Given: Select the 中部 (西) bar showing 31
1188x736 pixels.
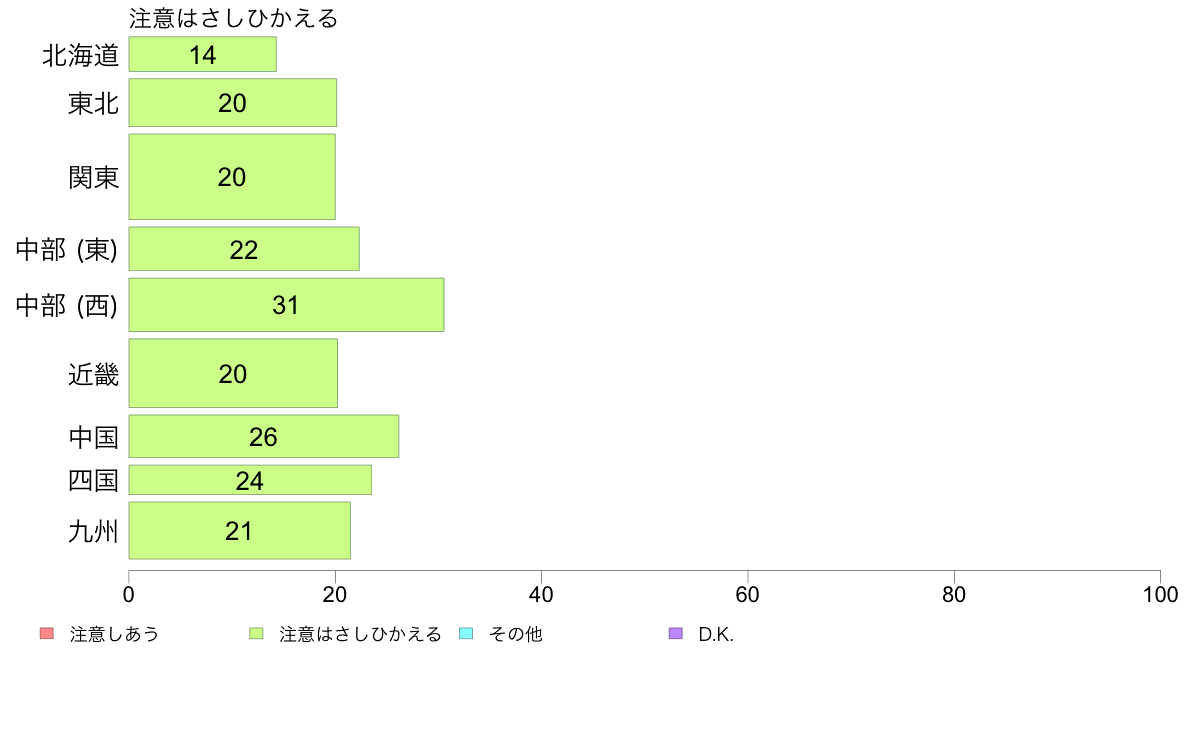Looking at the screenshot, I should [286, 305].
